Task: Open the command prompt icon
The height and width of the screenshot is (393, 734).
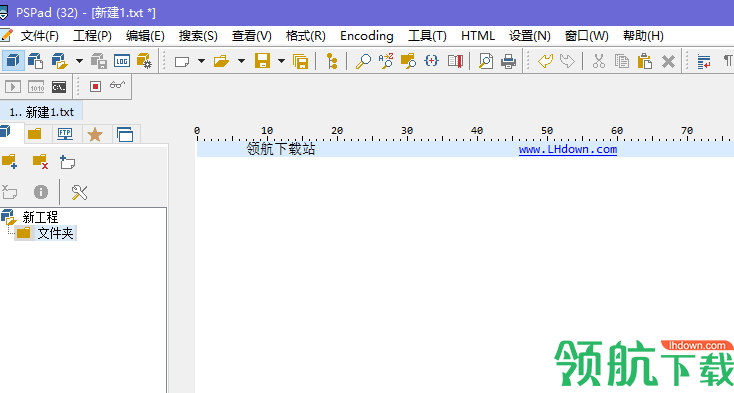Action: pos(59,87)
